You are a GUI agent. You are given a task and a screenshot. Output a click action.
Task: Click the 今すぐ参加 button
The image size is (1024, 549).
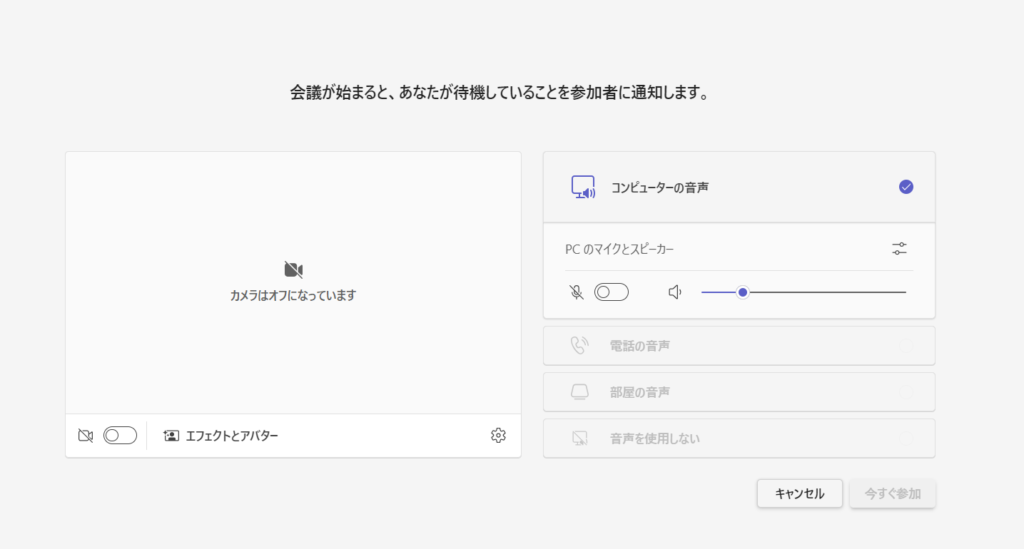(893, 494)
